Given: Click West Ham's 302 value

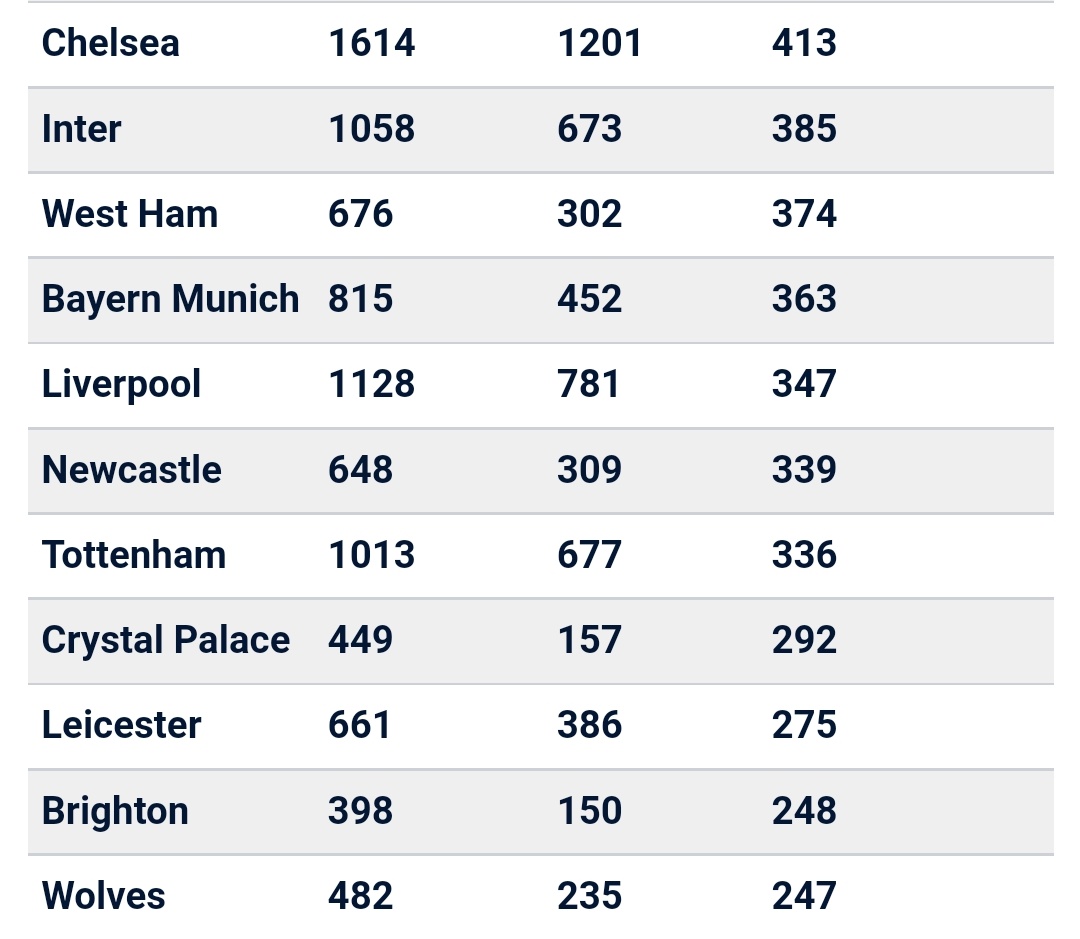Looking at the screenshot, I should coord(590,214).
